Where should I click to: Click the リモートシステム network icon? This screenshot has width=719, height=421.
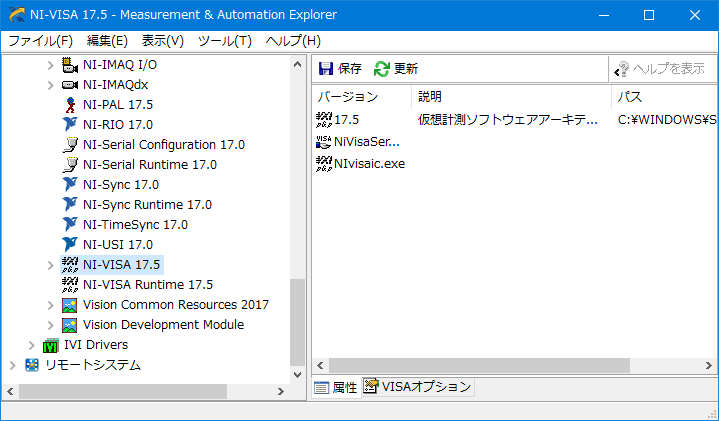coord(32,365)
